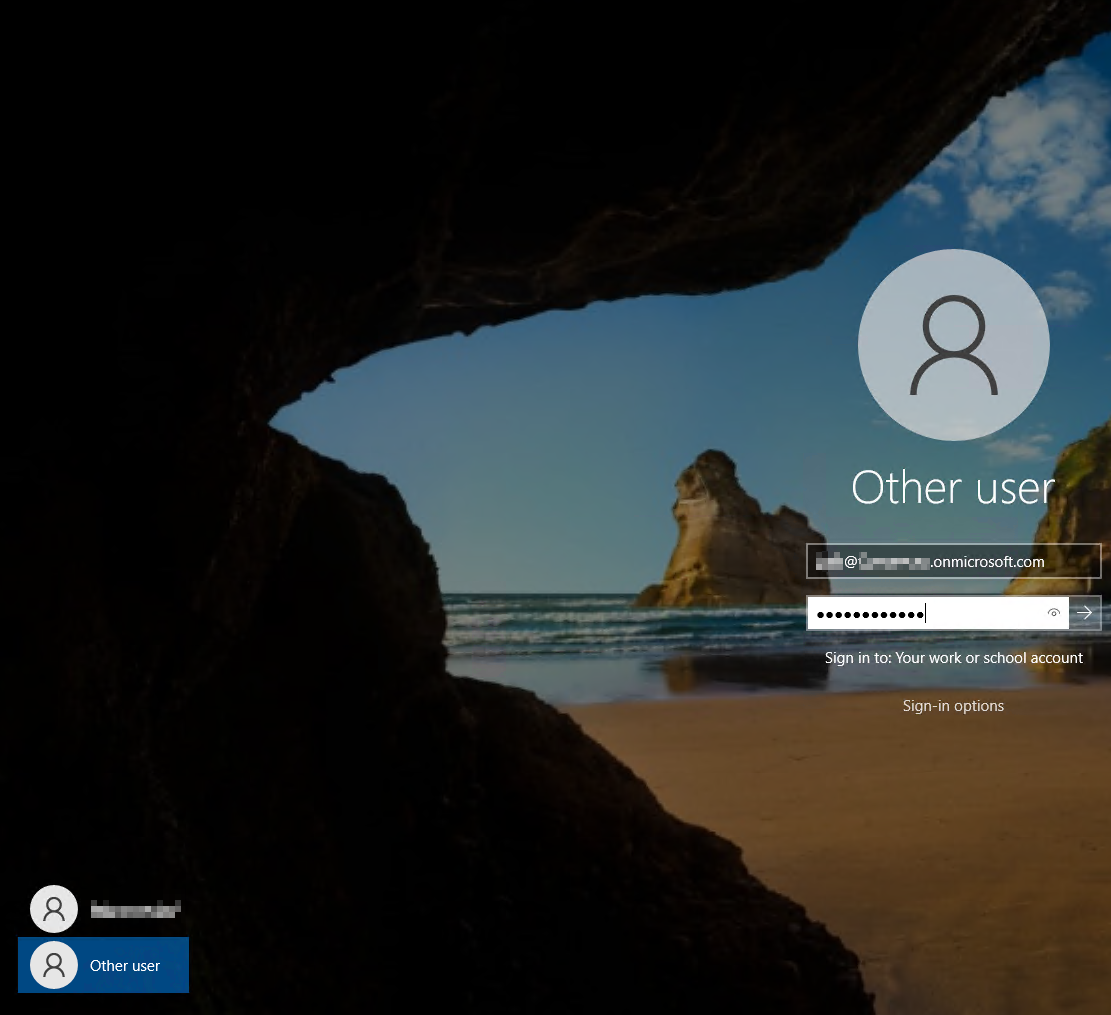Click the avatar icon inside the Other user tile
Viewport: 1111px width, 1015px height.
[x=53, y=965]
